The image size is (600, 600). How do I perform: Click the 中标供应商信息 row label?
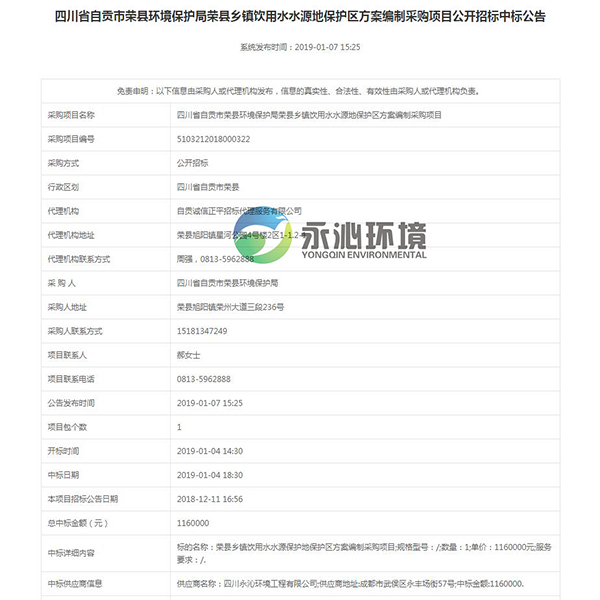tap(76, 583)
